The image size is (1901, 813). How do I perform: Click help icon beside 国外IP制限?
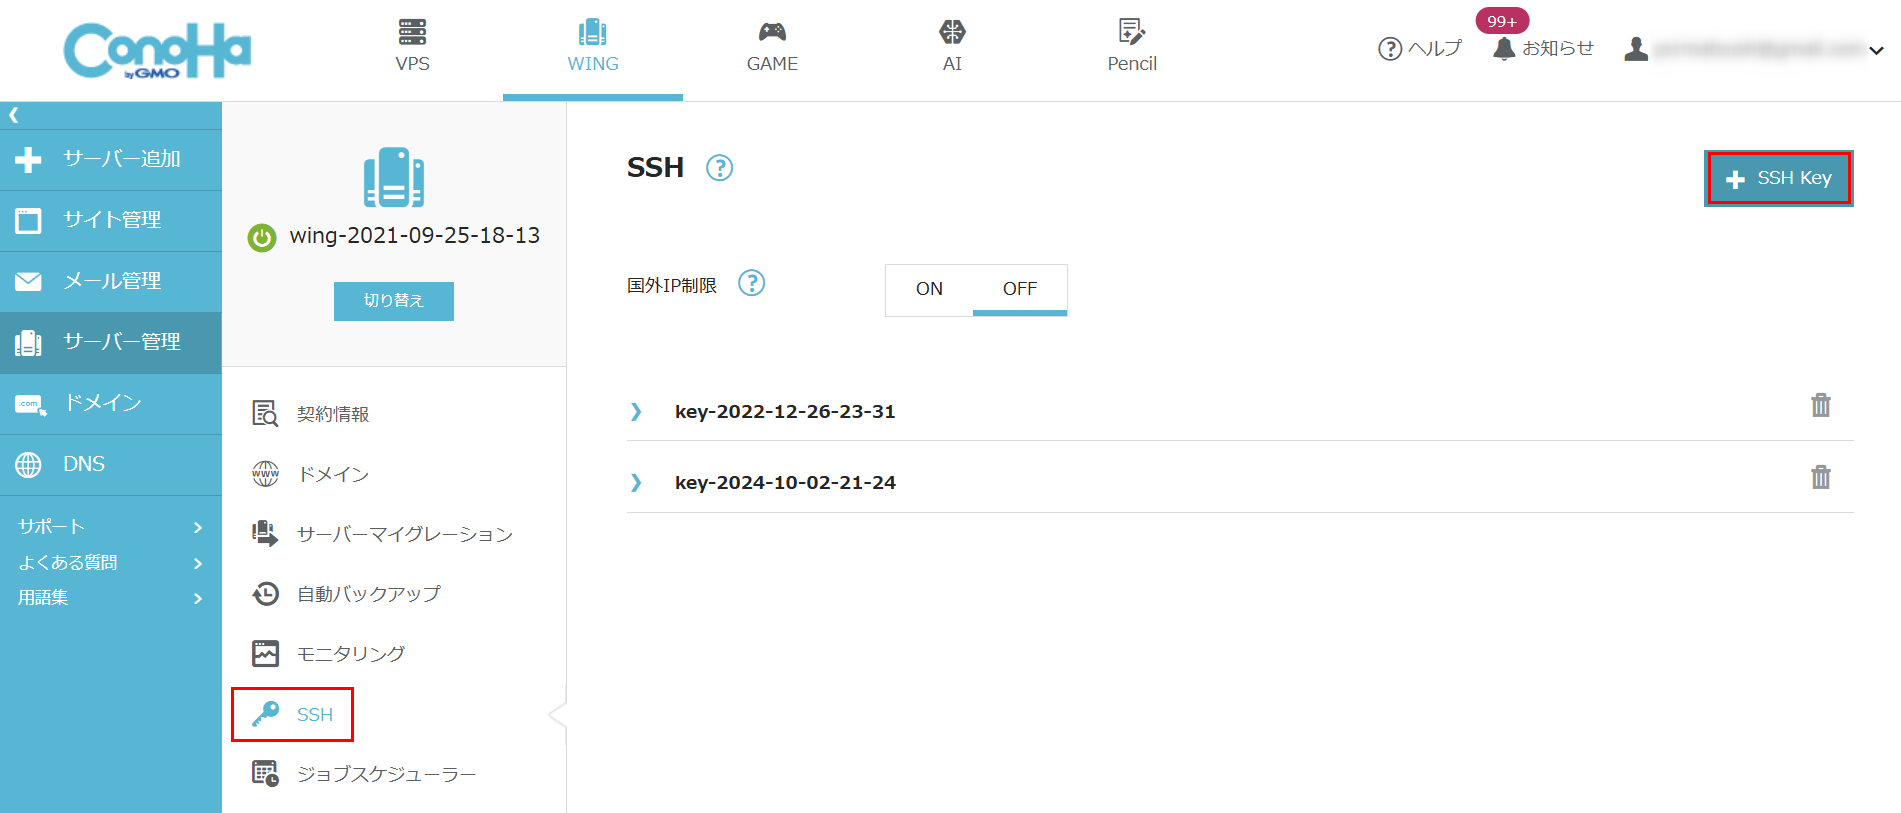tap(751, 284)
